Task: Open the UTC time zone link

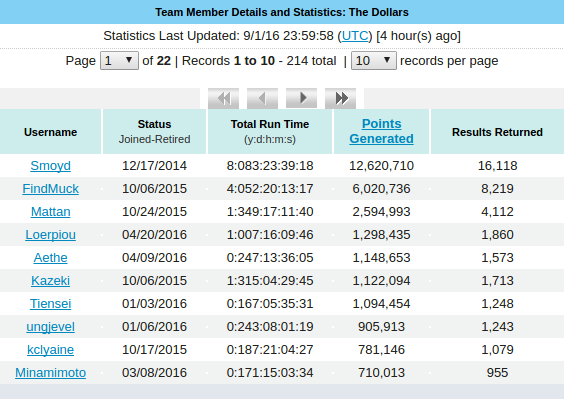Action: click(x=355, y=36)
